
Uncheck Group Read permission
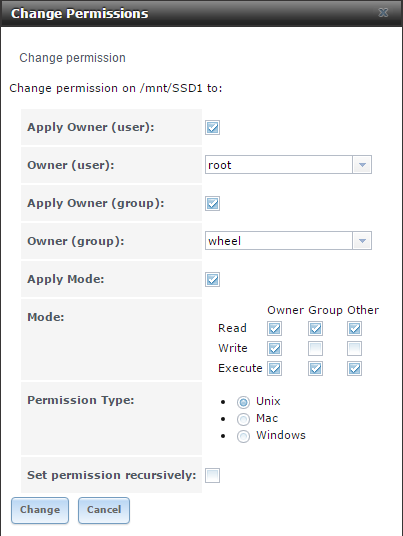click(x=315, y=329)
